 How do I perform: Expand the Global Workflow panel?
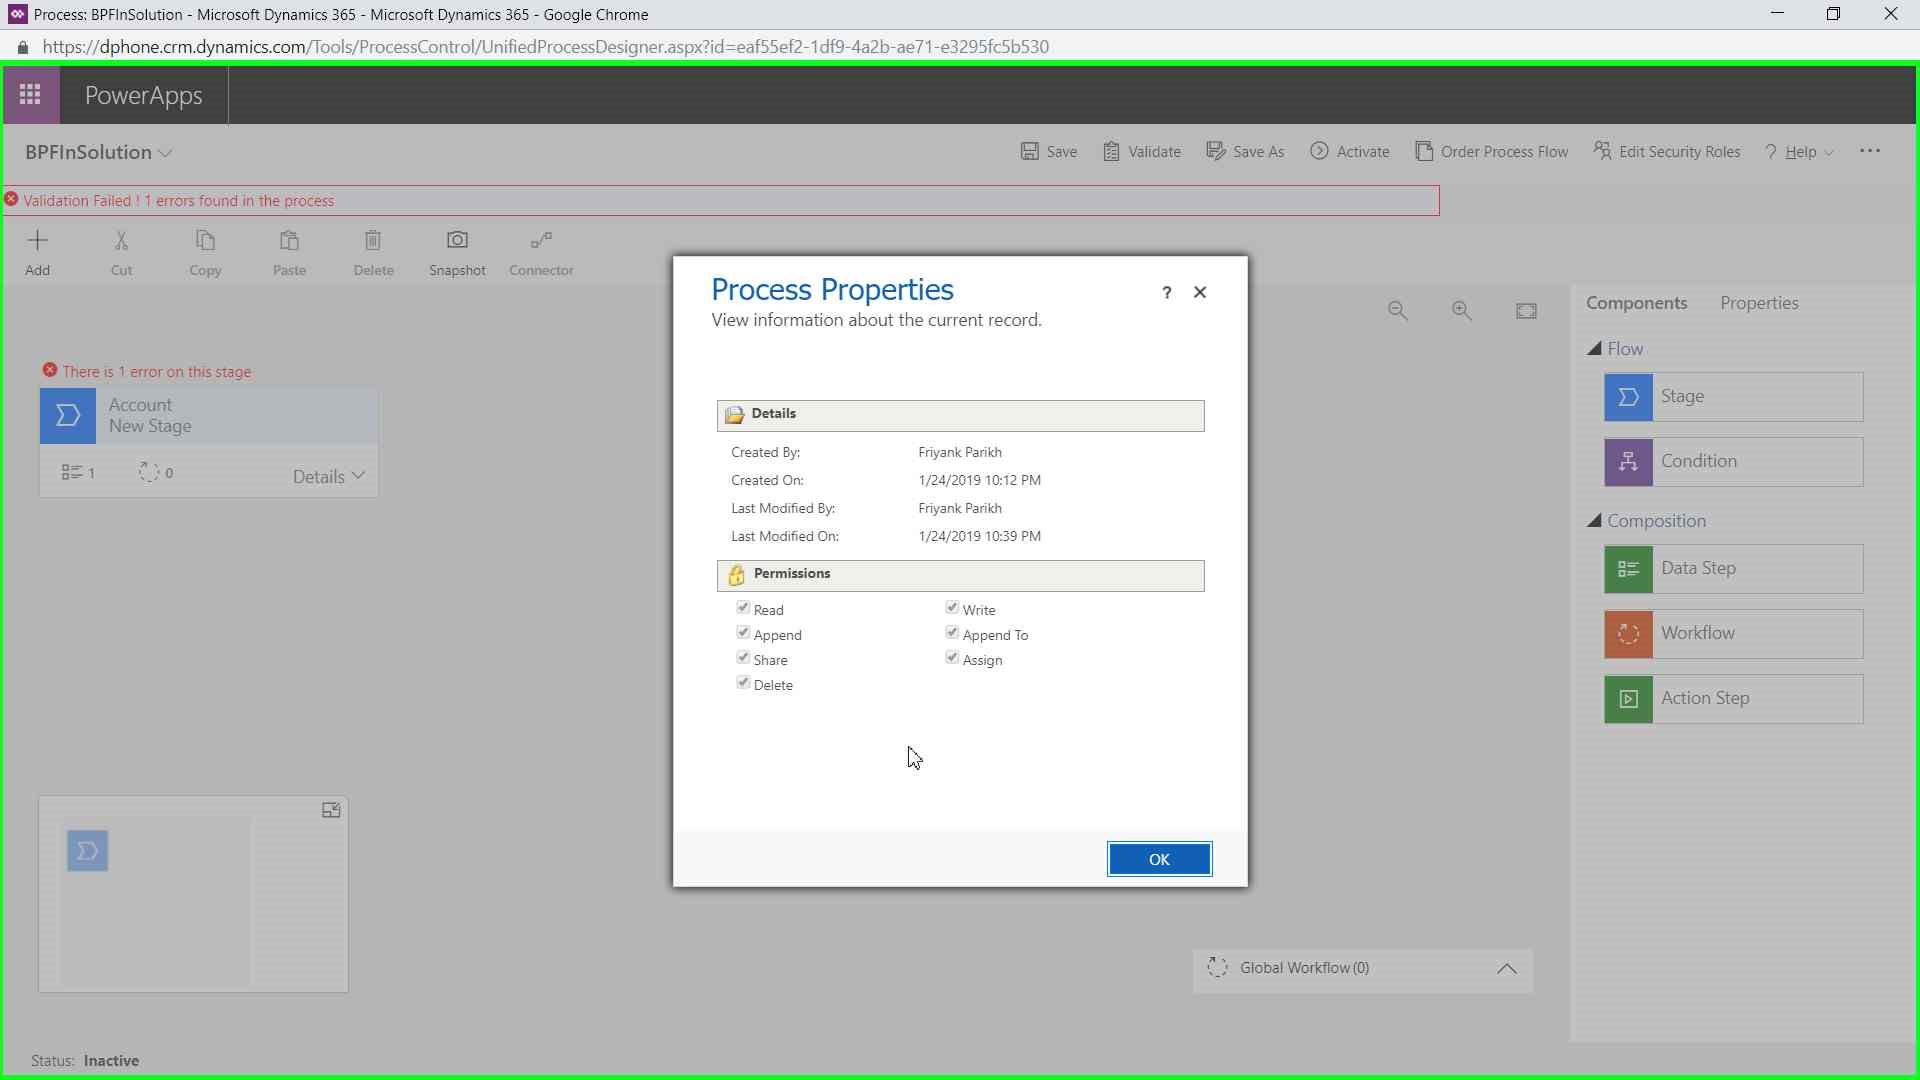tap(1506, 969)
